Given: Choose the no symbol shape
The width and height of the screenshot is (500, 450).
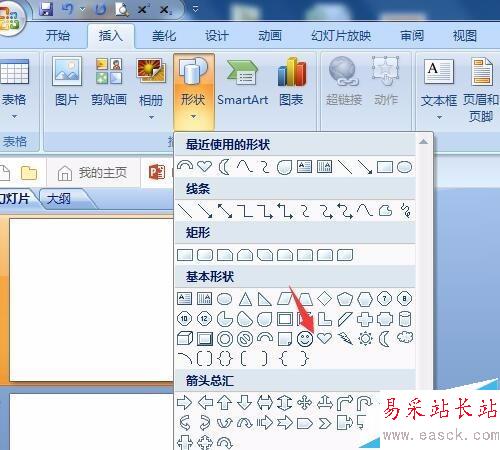Looking at the screenshot, I should 245,339.
